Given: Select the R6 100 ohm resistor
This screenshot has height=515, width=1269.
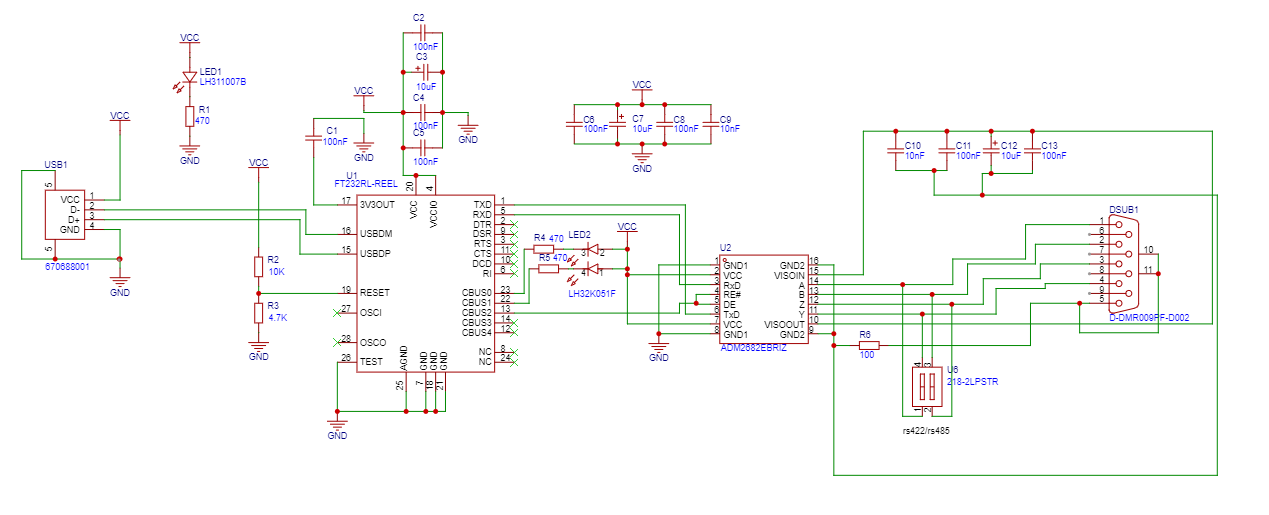Looking at the screenshot, I should click(866, 345).
